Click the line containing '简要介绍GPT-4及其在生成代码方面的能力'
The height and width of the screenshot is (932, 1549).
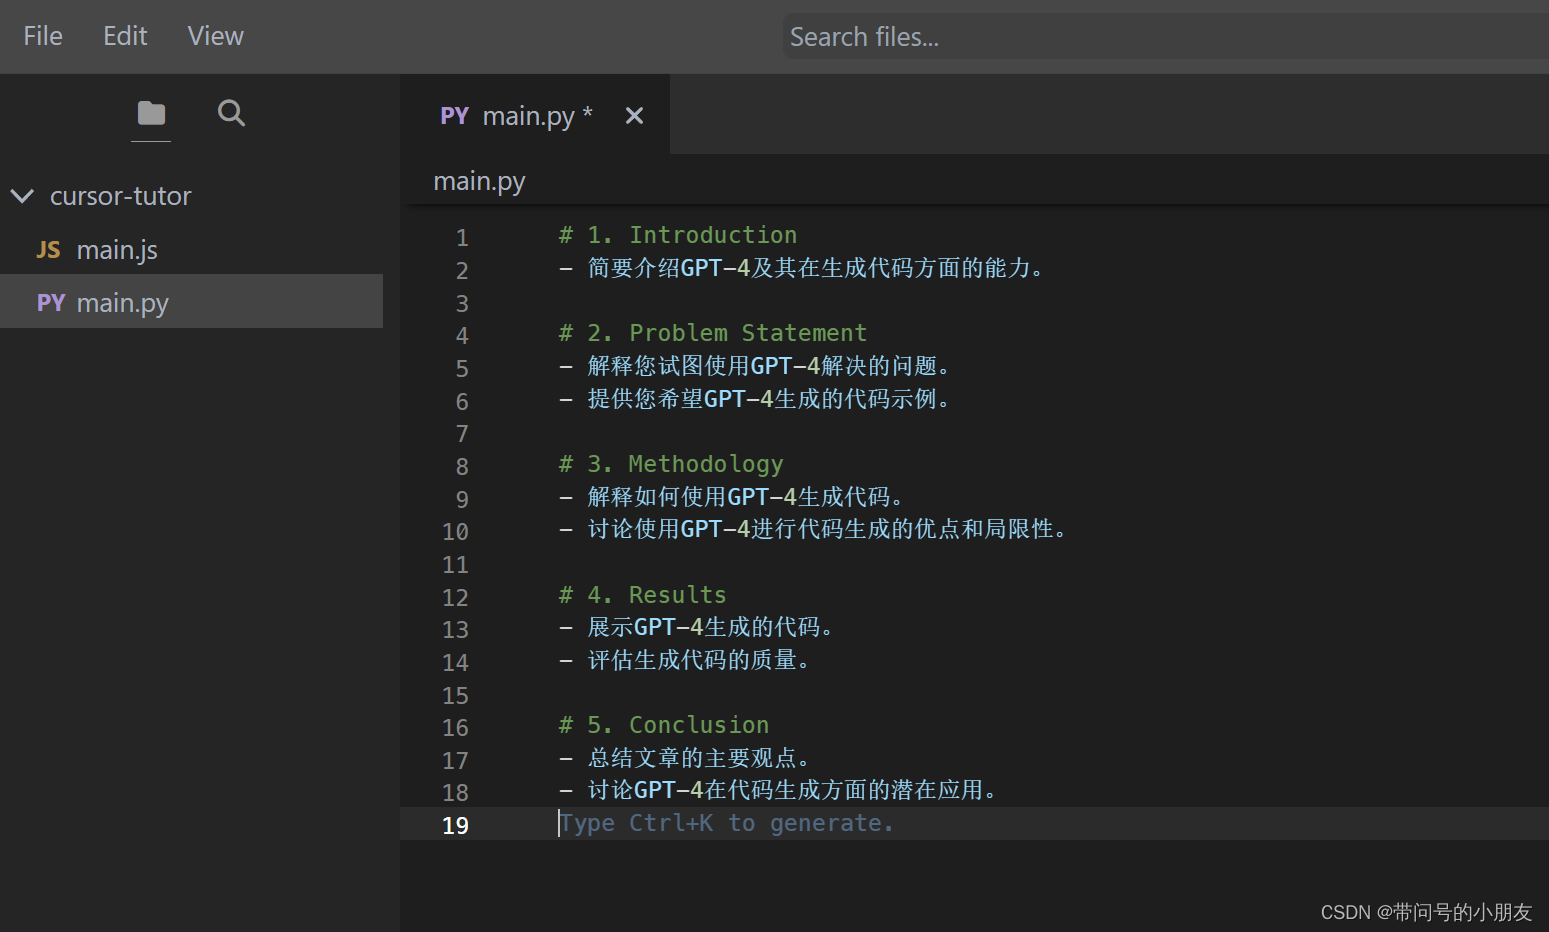coord(801,268)
